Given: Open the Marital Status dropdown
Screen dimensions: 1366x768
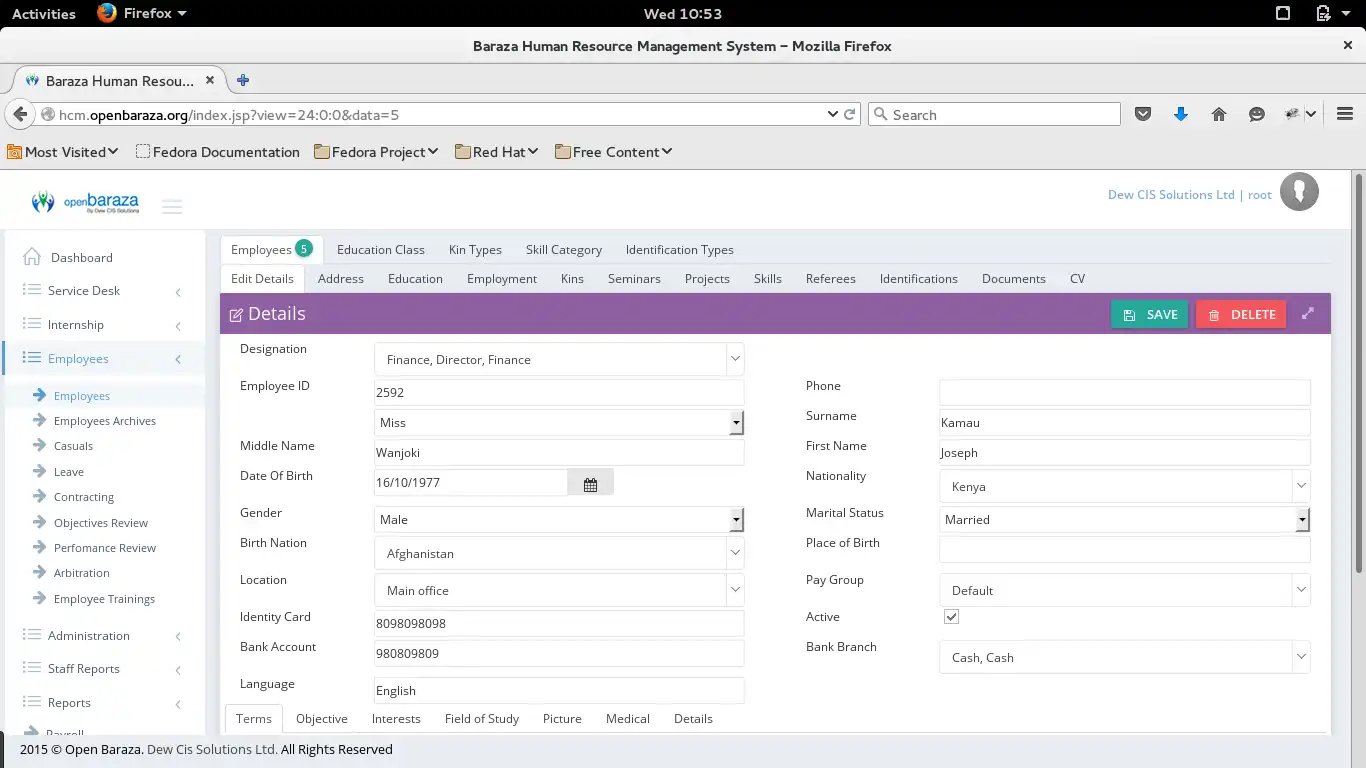Looking at the screenshot, I should [x=1302, y=519].
